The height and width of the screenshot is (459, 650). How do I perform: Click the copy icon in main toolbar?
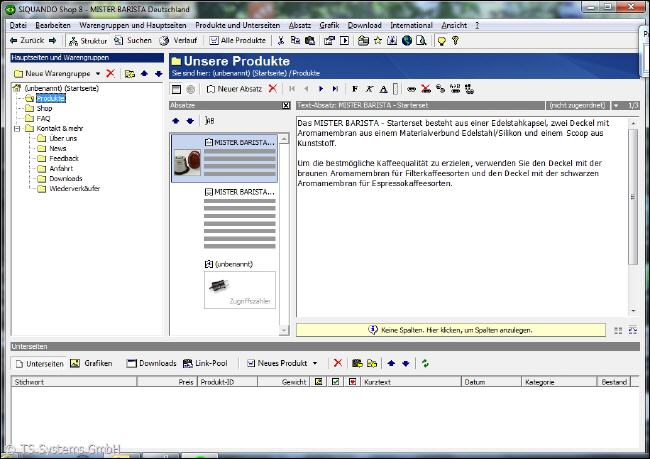[295, 41]
